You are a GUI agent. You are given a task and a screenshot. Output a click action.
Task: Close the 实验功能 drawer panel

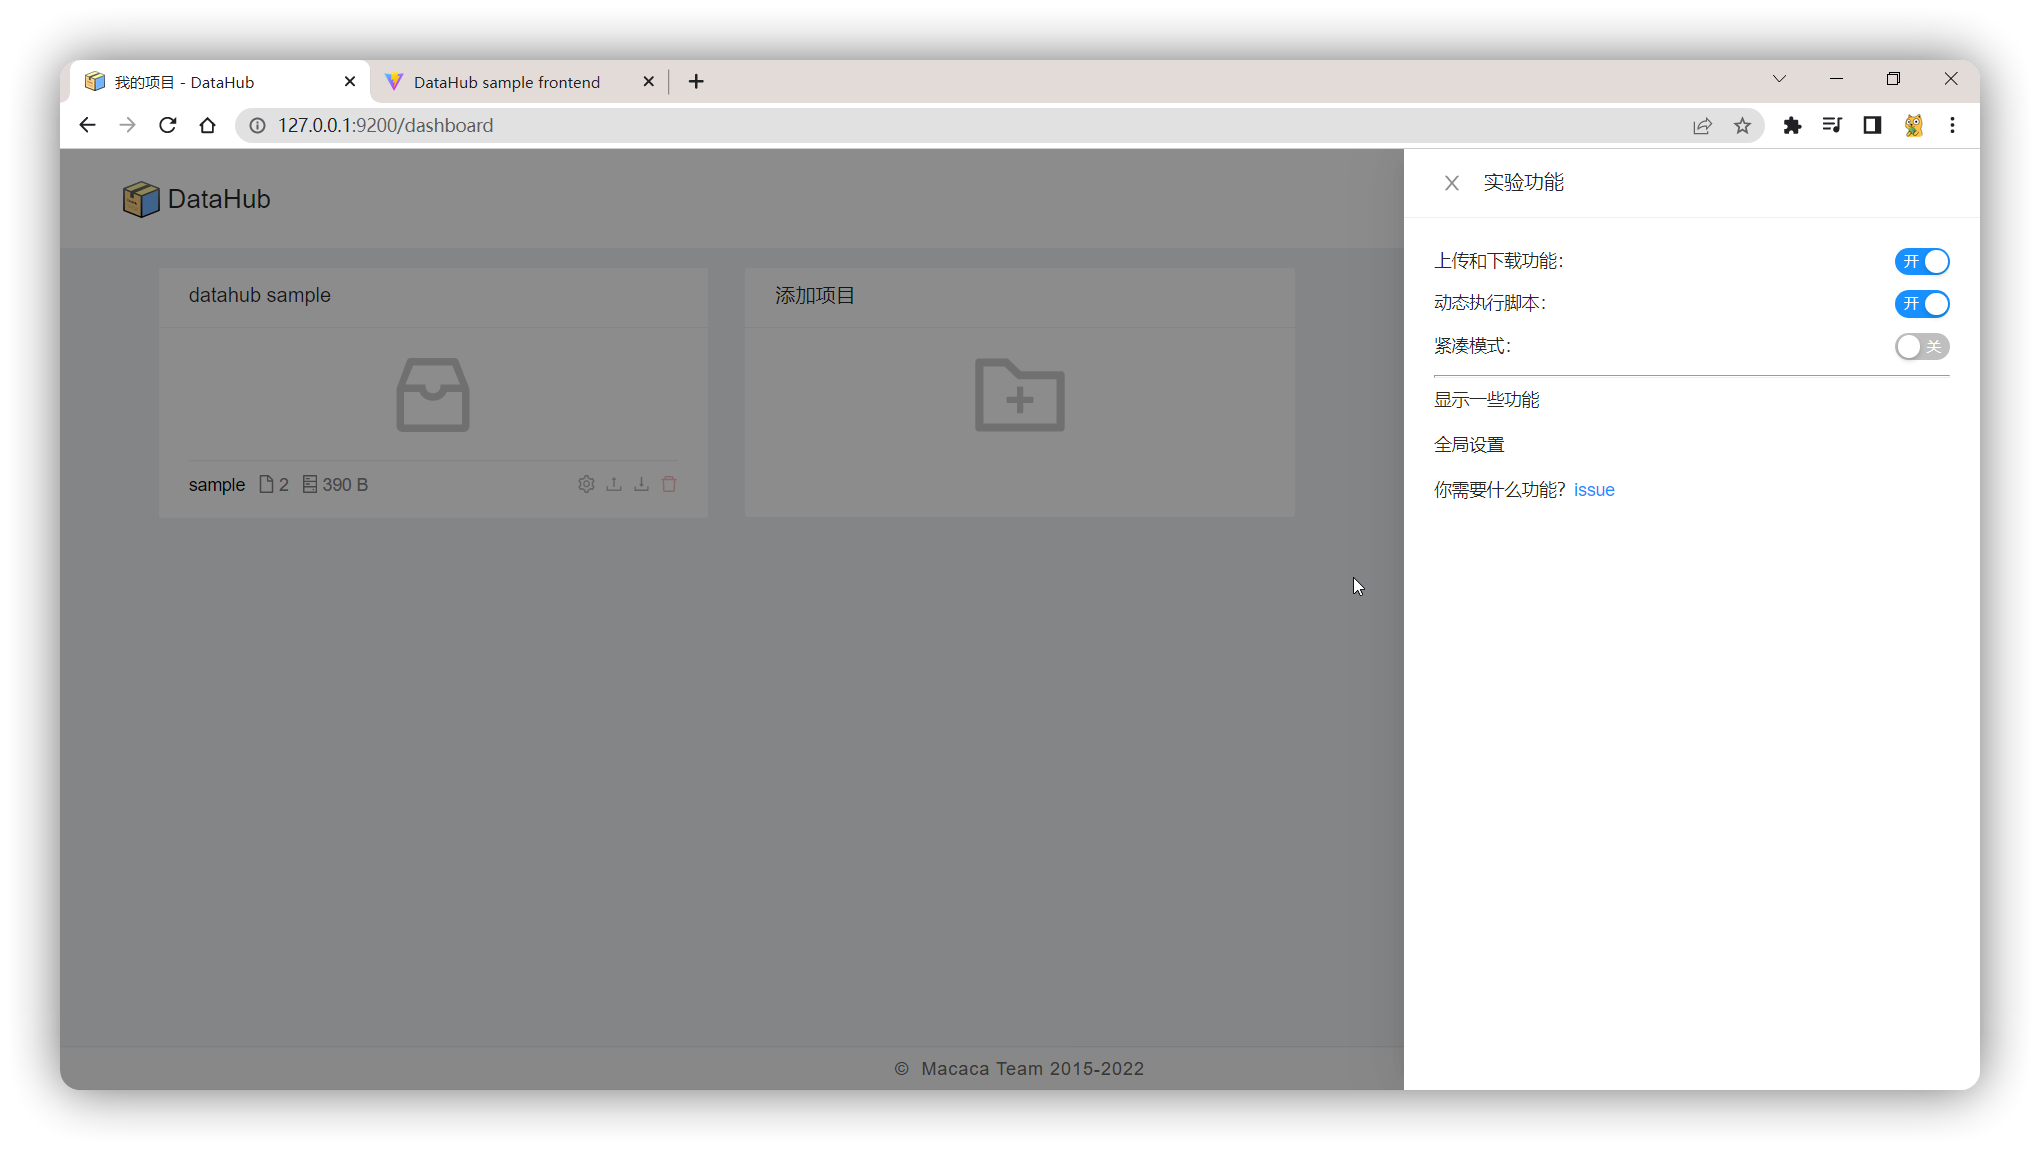1451,183
